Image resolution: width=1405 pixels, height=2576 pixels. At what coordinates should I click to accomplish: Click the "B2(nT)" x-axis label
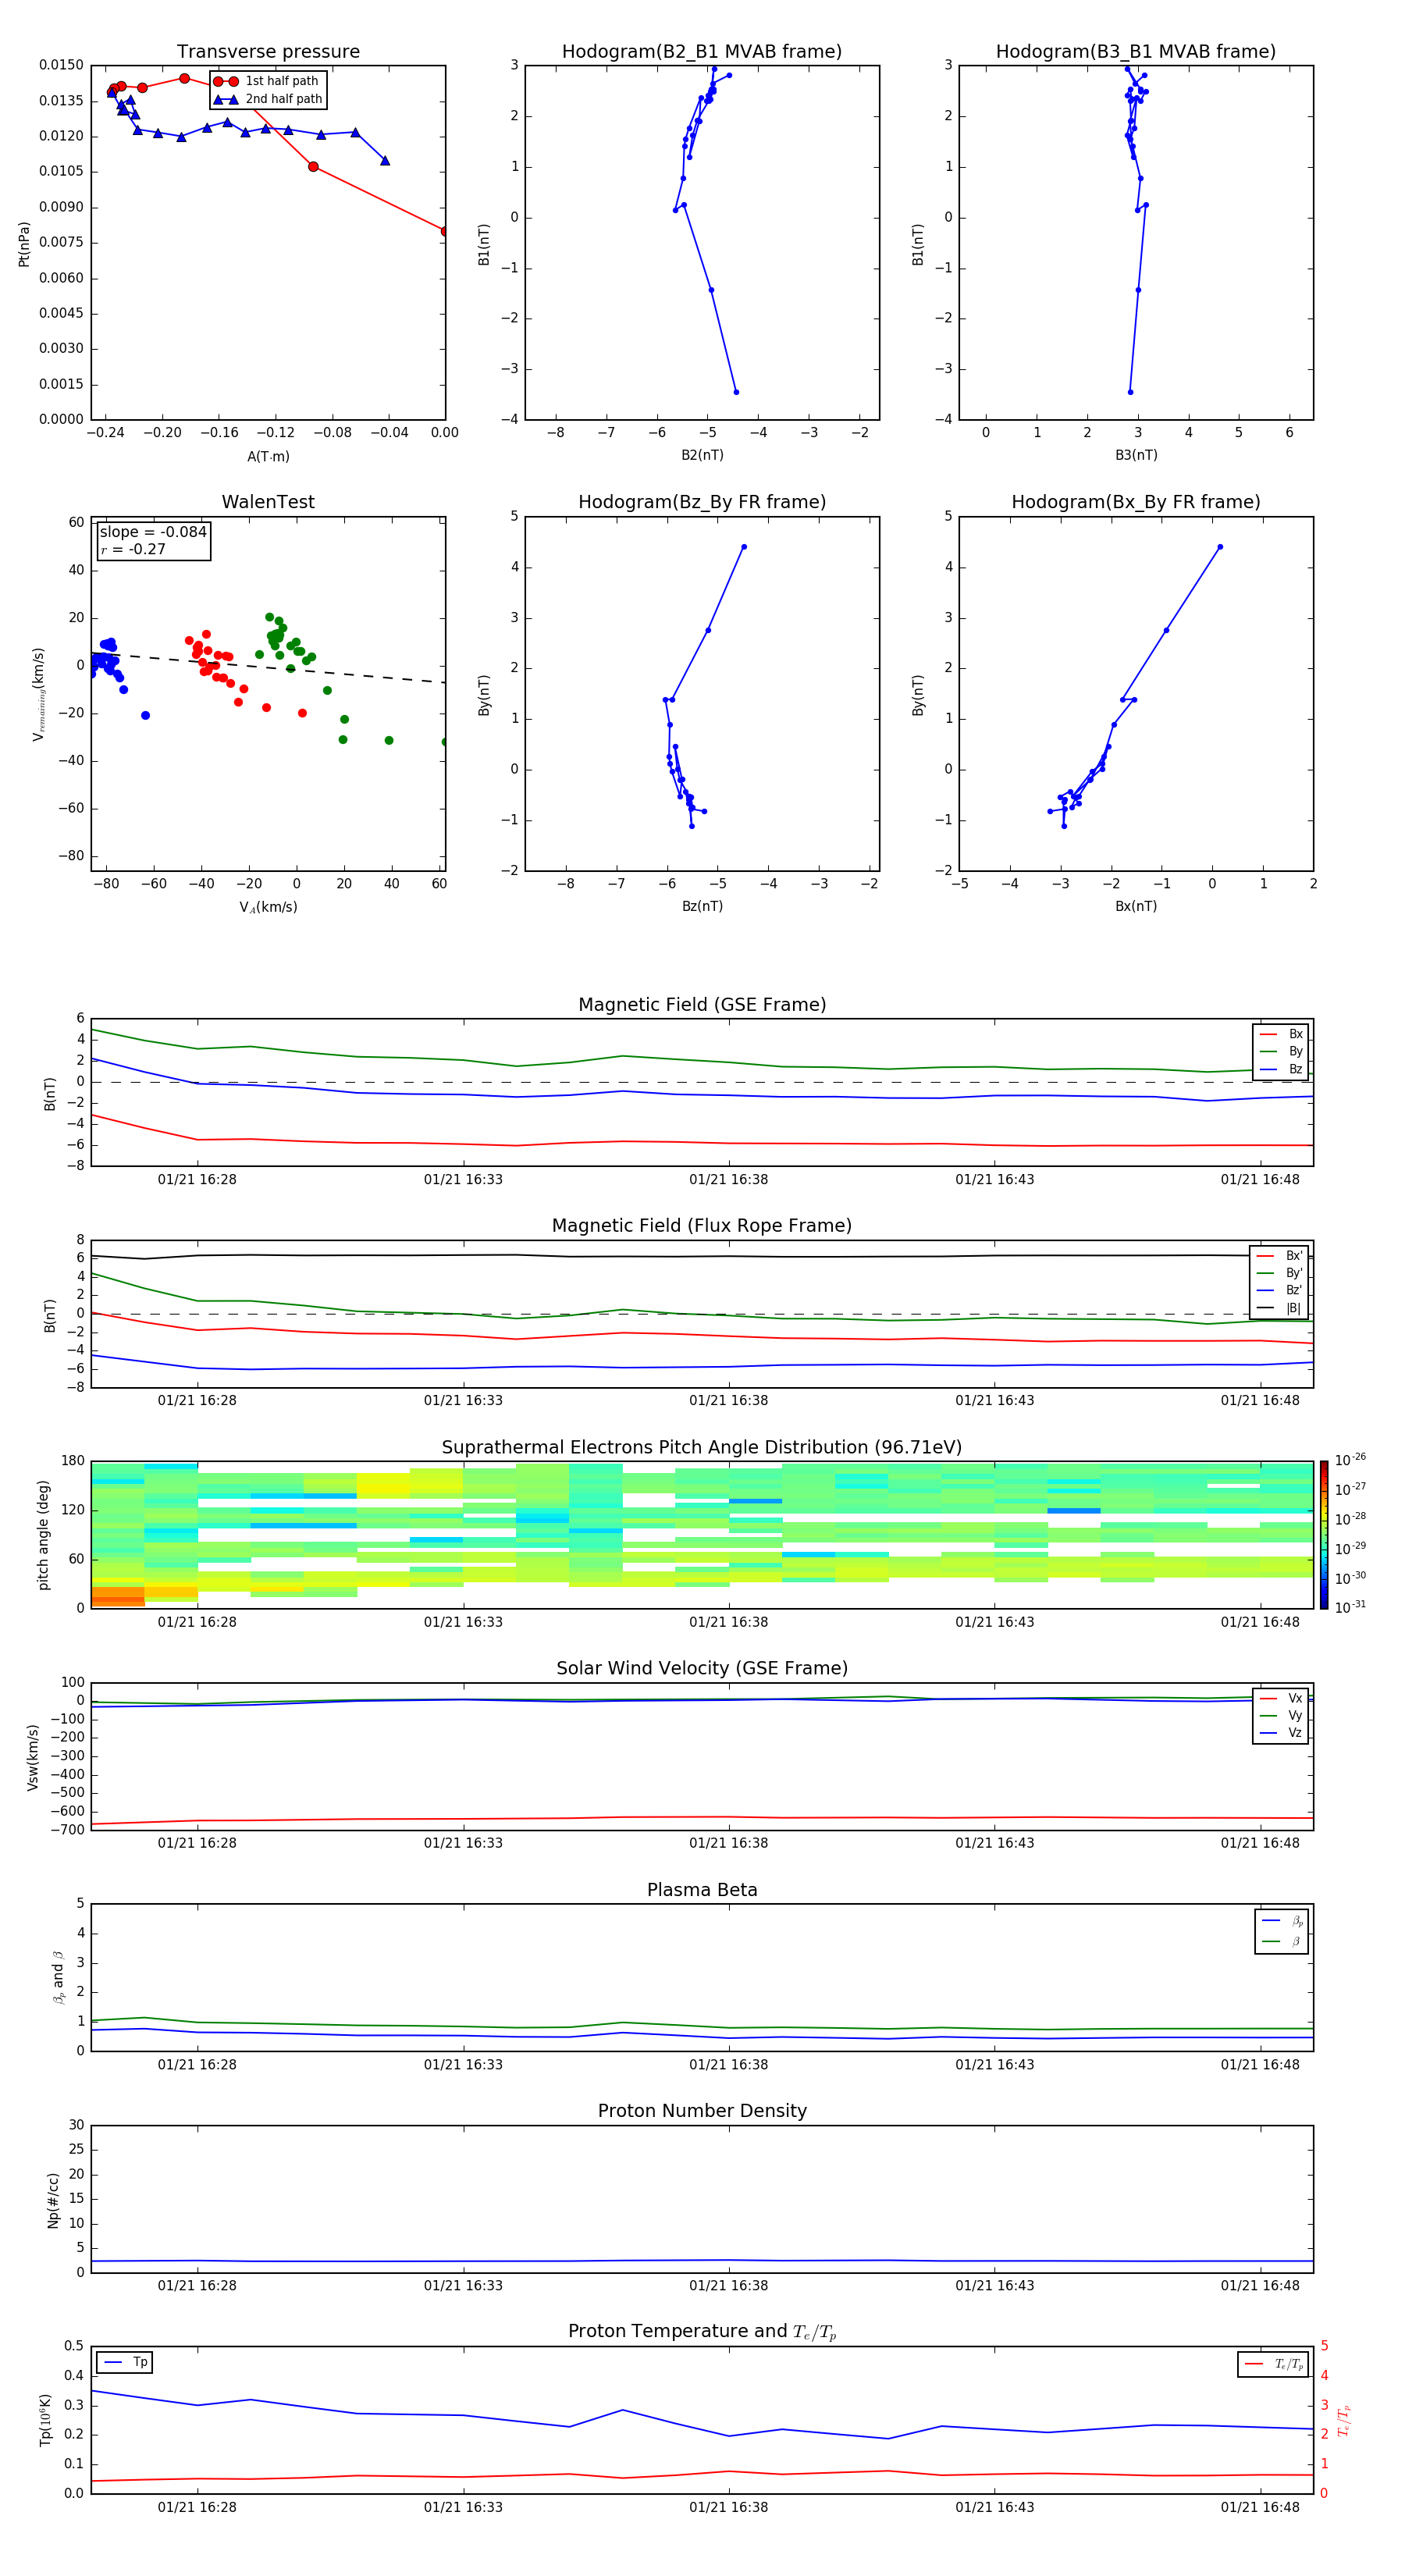pyautogui.click(x=702, y=455)
